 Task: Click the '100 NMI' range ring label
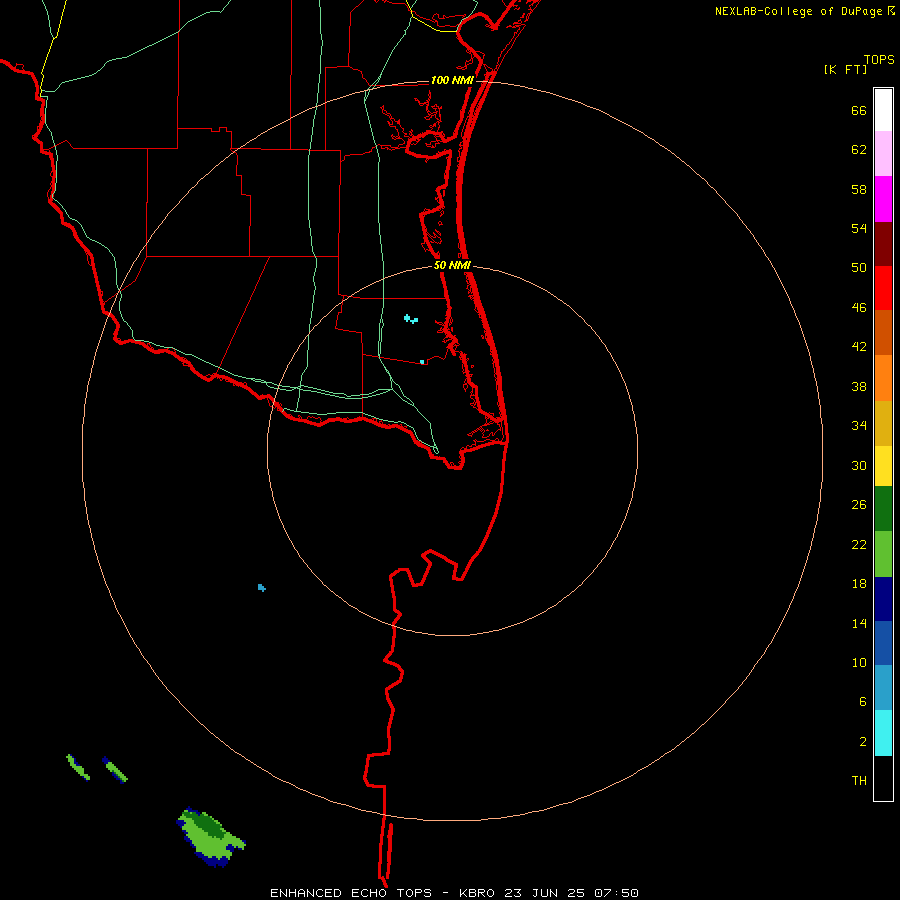[x=452, y=80]
